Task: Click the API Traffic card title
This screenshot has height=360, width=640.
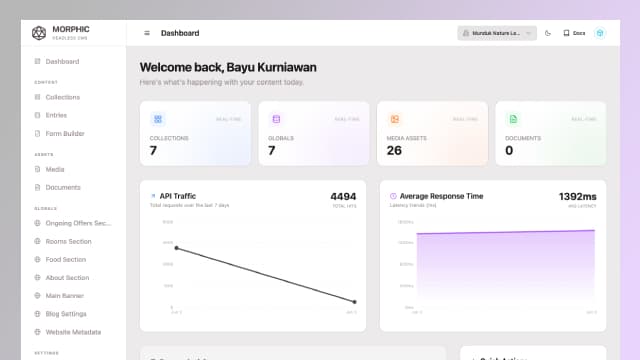Action: point(178,196)
